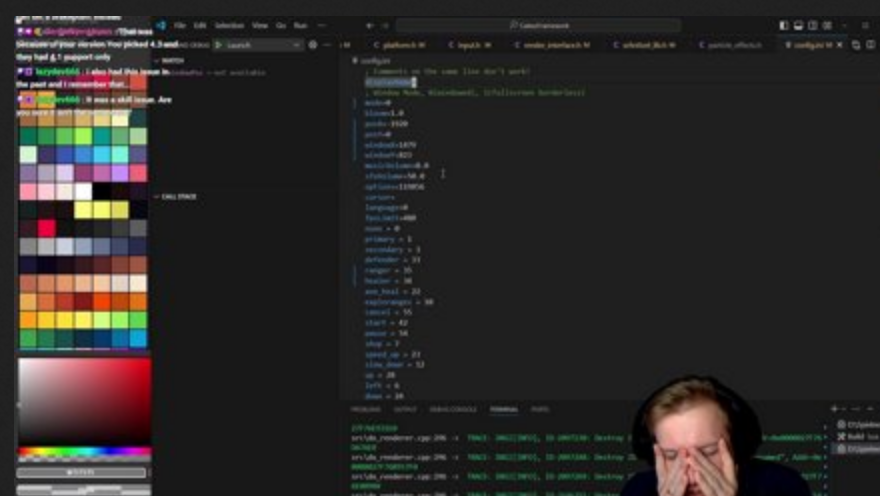Select the TERMINAL panel tab

(503, 410)
